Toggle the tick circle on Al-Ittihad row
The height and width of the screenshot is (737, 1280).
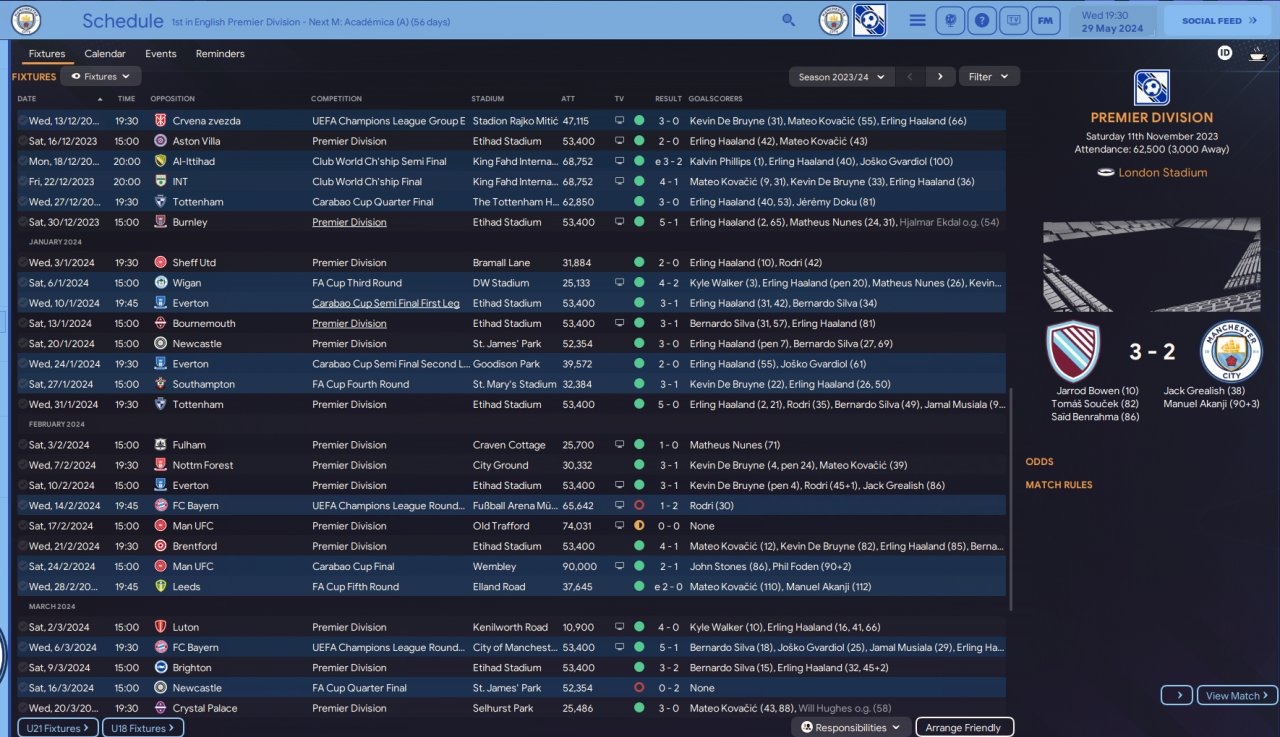point(23,161)
